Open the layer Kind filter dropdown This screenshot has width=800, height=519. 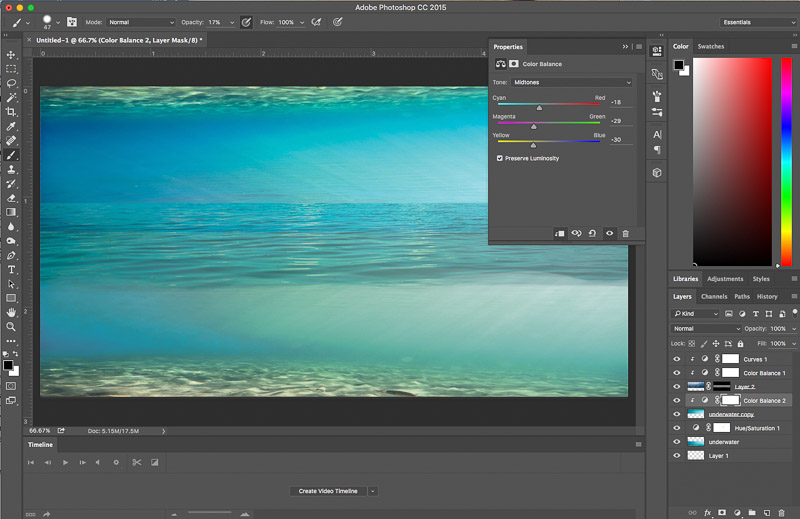696,313
